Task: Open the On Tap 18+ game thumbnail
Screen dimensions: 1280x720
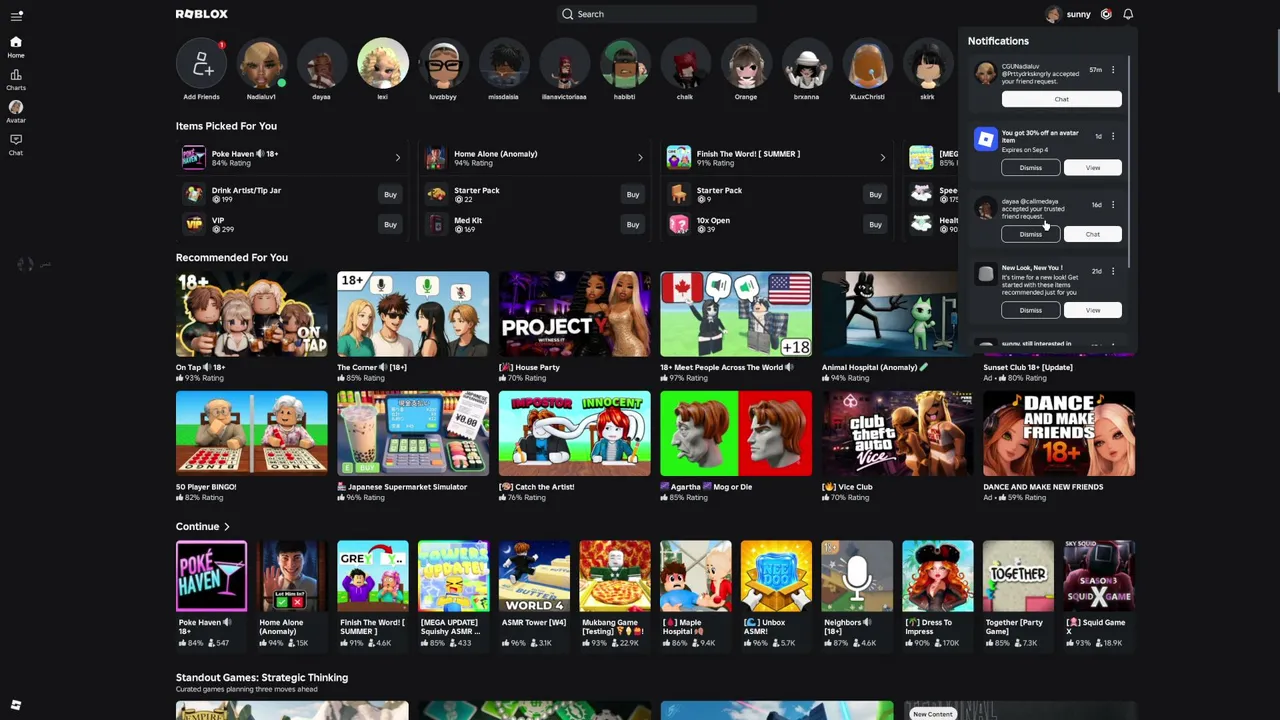Action: pyautogui.click(x=251, y=314)
